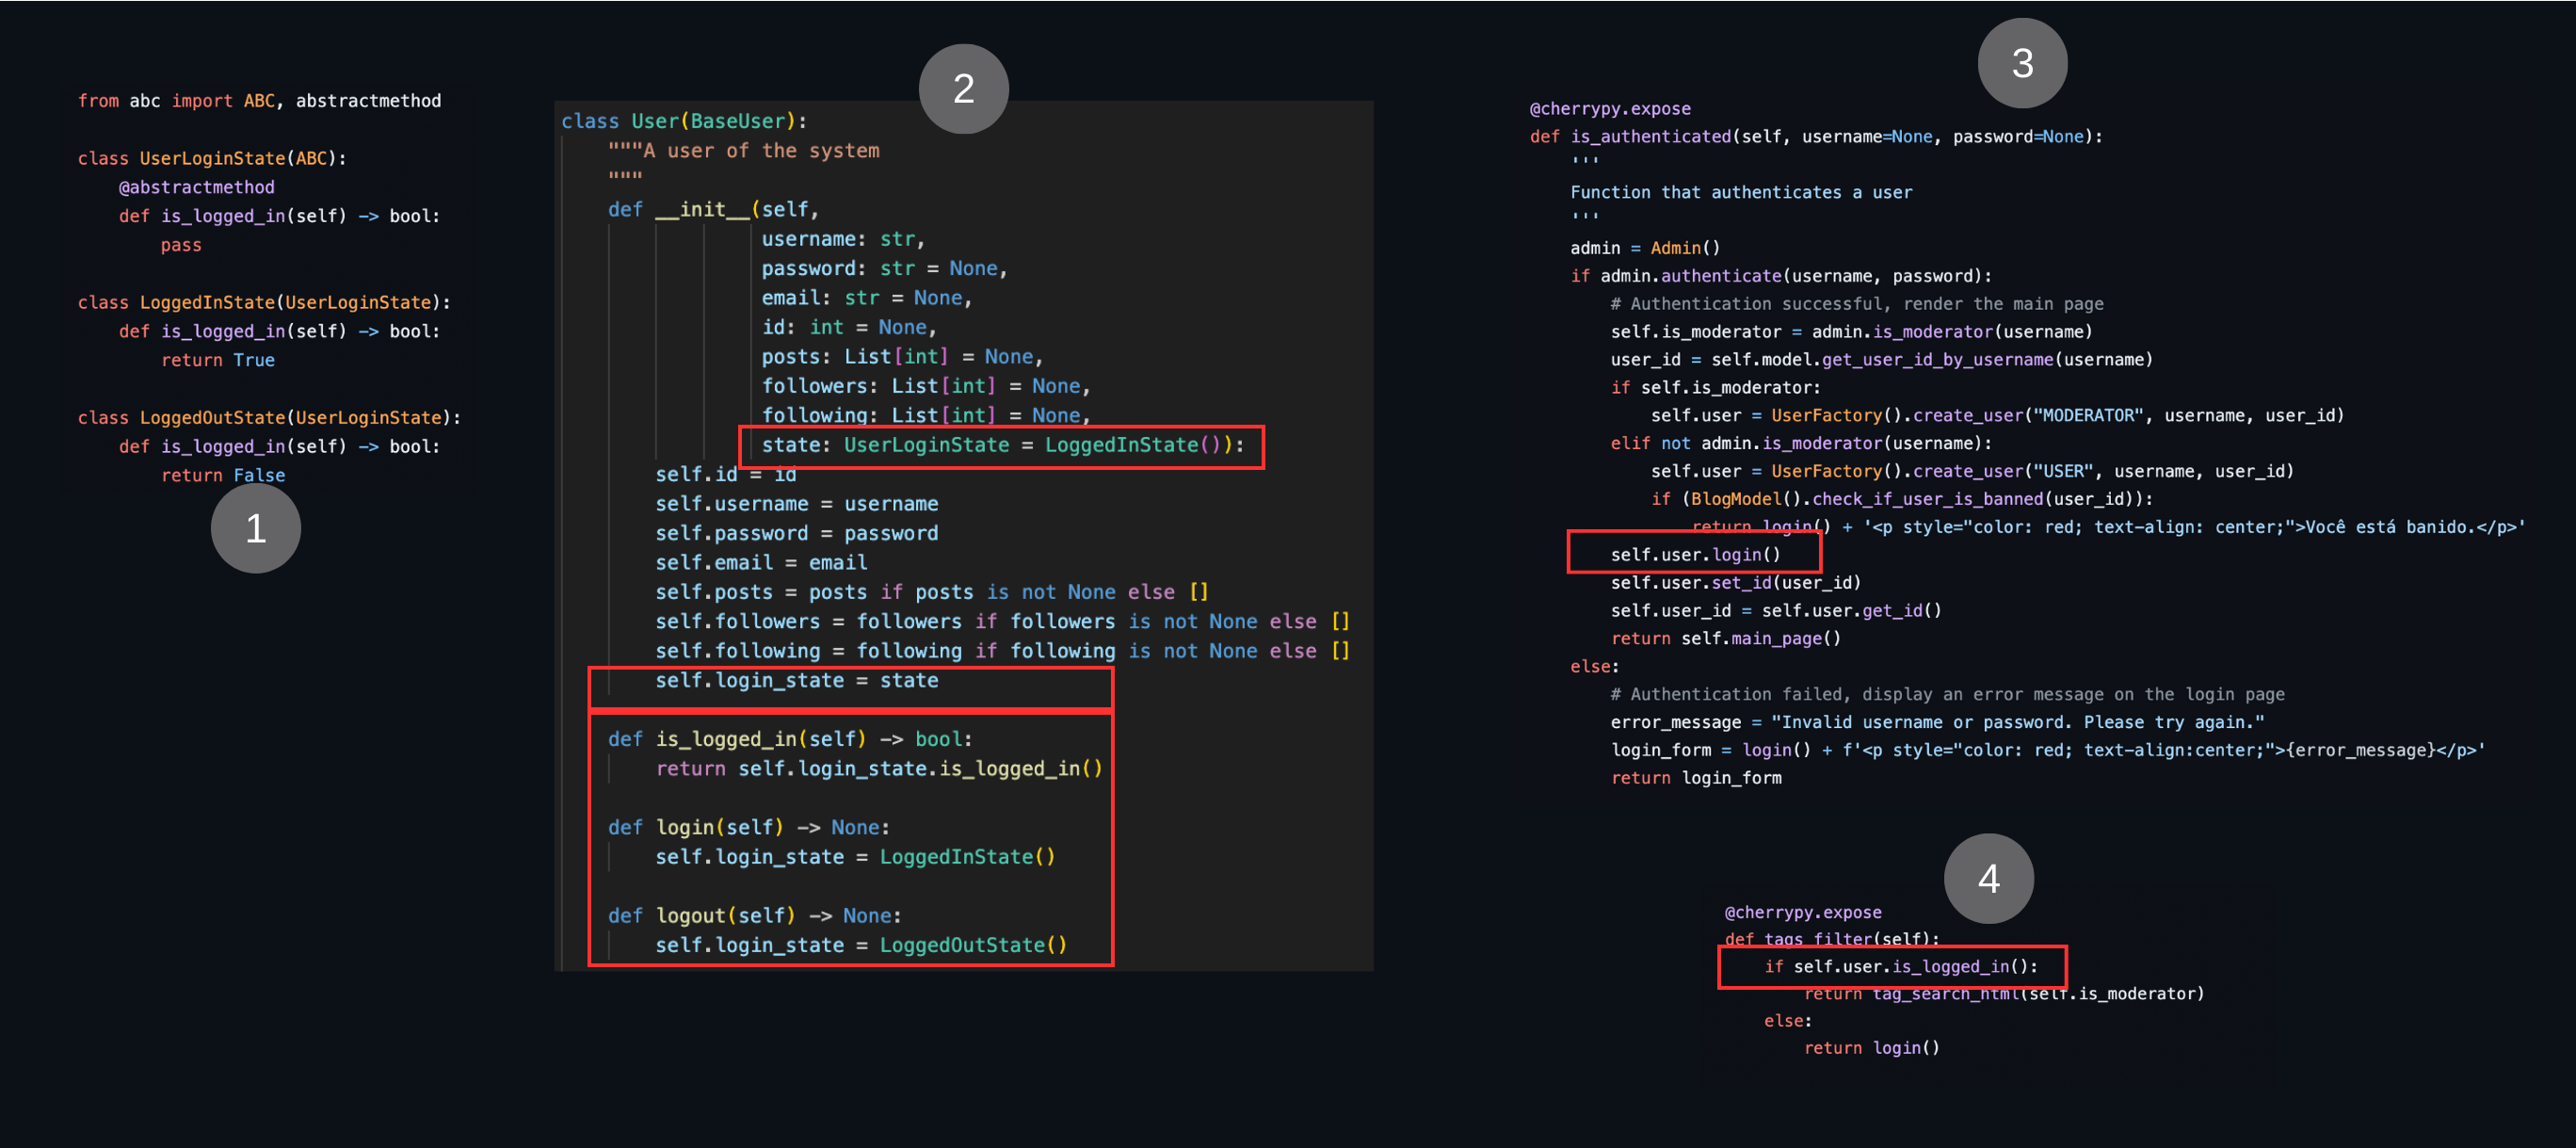Click the 'admin = Admin()' line
The height and width of the screenshot is (1148, 2576).
pyautogui.click(x=1644, y=248)
